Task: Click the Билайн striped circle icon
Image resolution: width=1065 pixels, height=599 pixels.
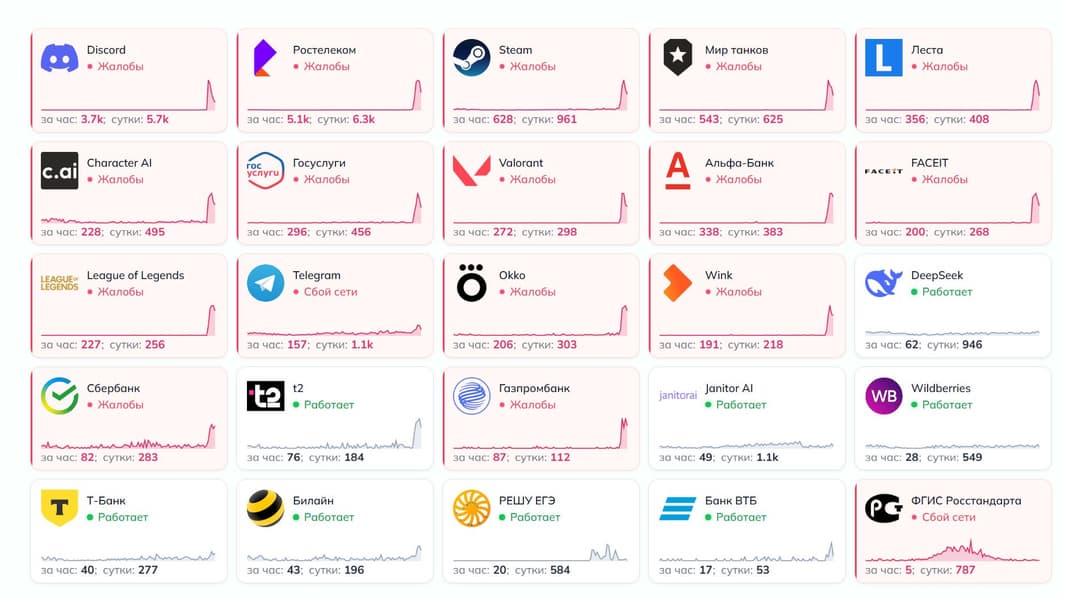Action: coord(265,509)
